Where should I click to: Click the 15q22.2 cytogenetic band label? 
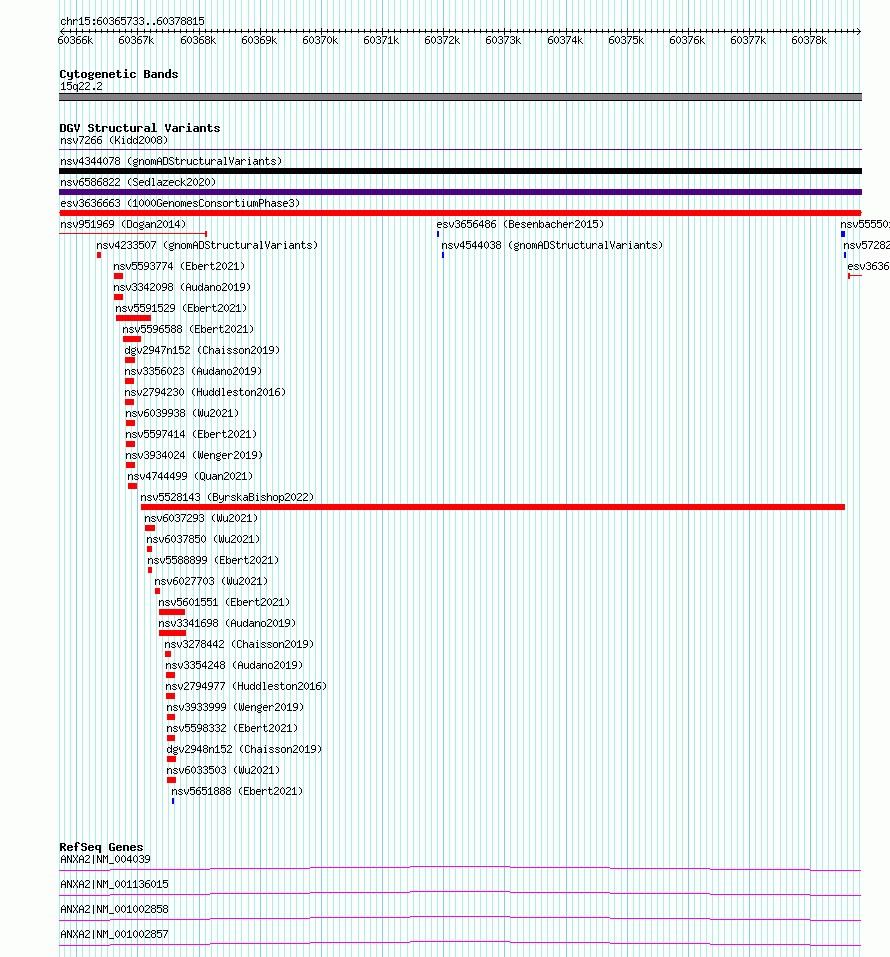tap(81, 86)
